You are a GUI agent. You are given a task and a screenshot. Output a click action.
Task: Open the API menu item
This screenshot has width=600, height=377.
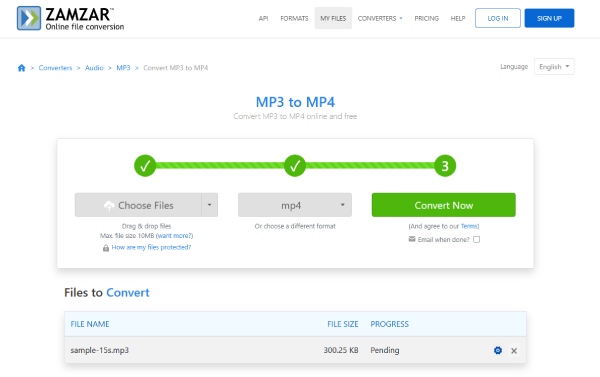coord(263,18)
